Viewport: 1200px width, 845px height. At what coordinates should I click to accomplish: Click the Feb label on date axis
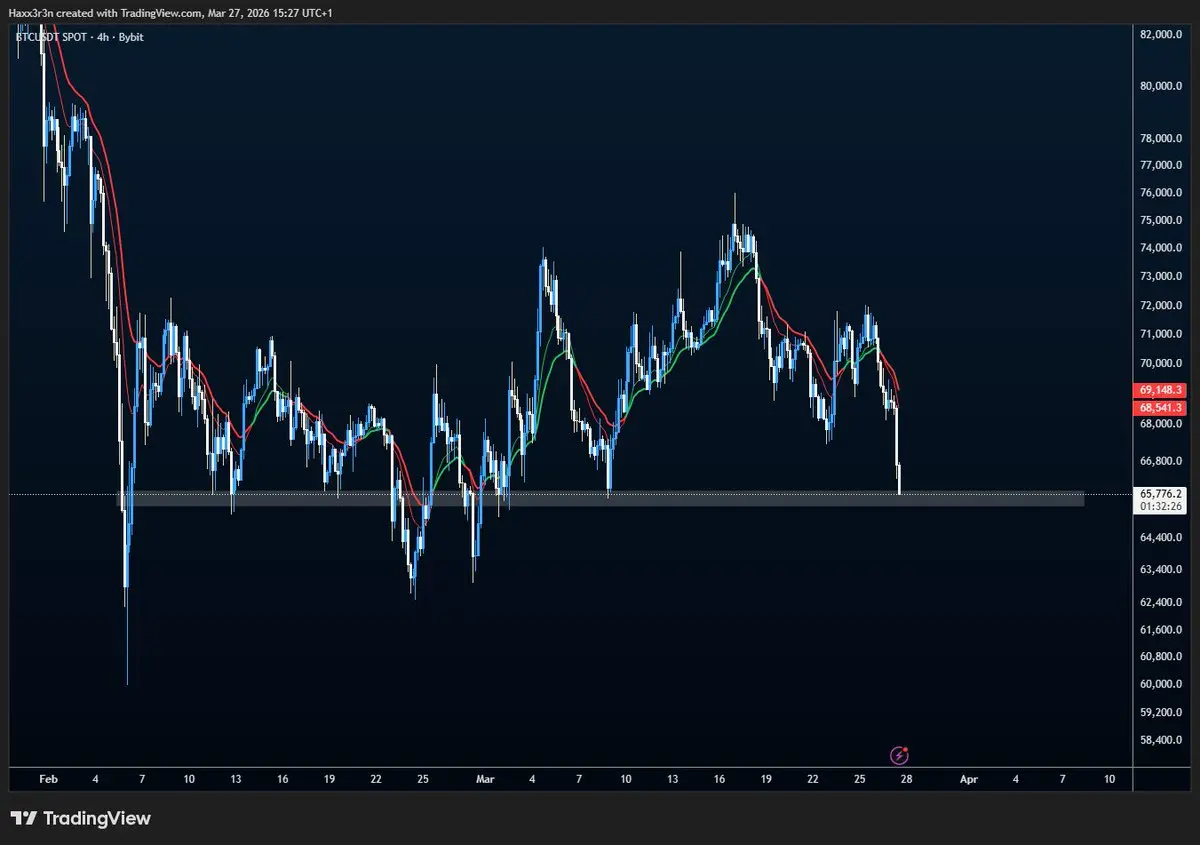48,778
